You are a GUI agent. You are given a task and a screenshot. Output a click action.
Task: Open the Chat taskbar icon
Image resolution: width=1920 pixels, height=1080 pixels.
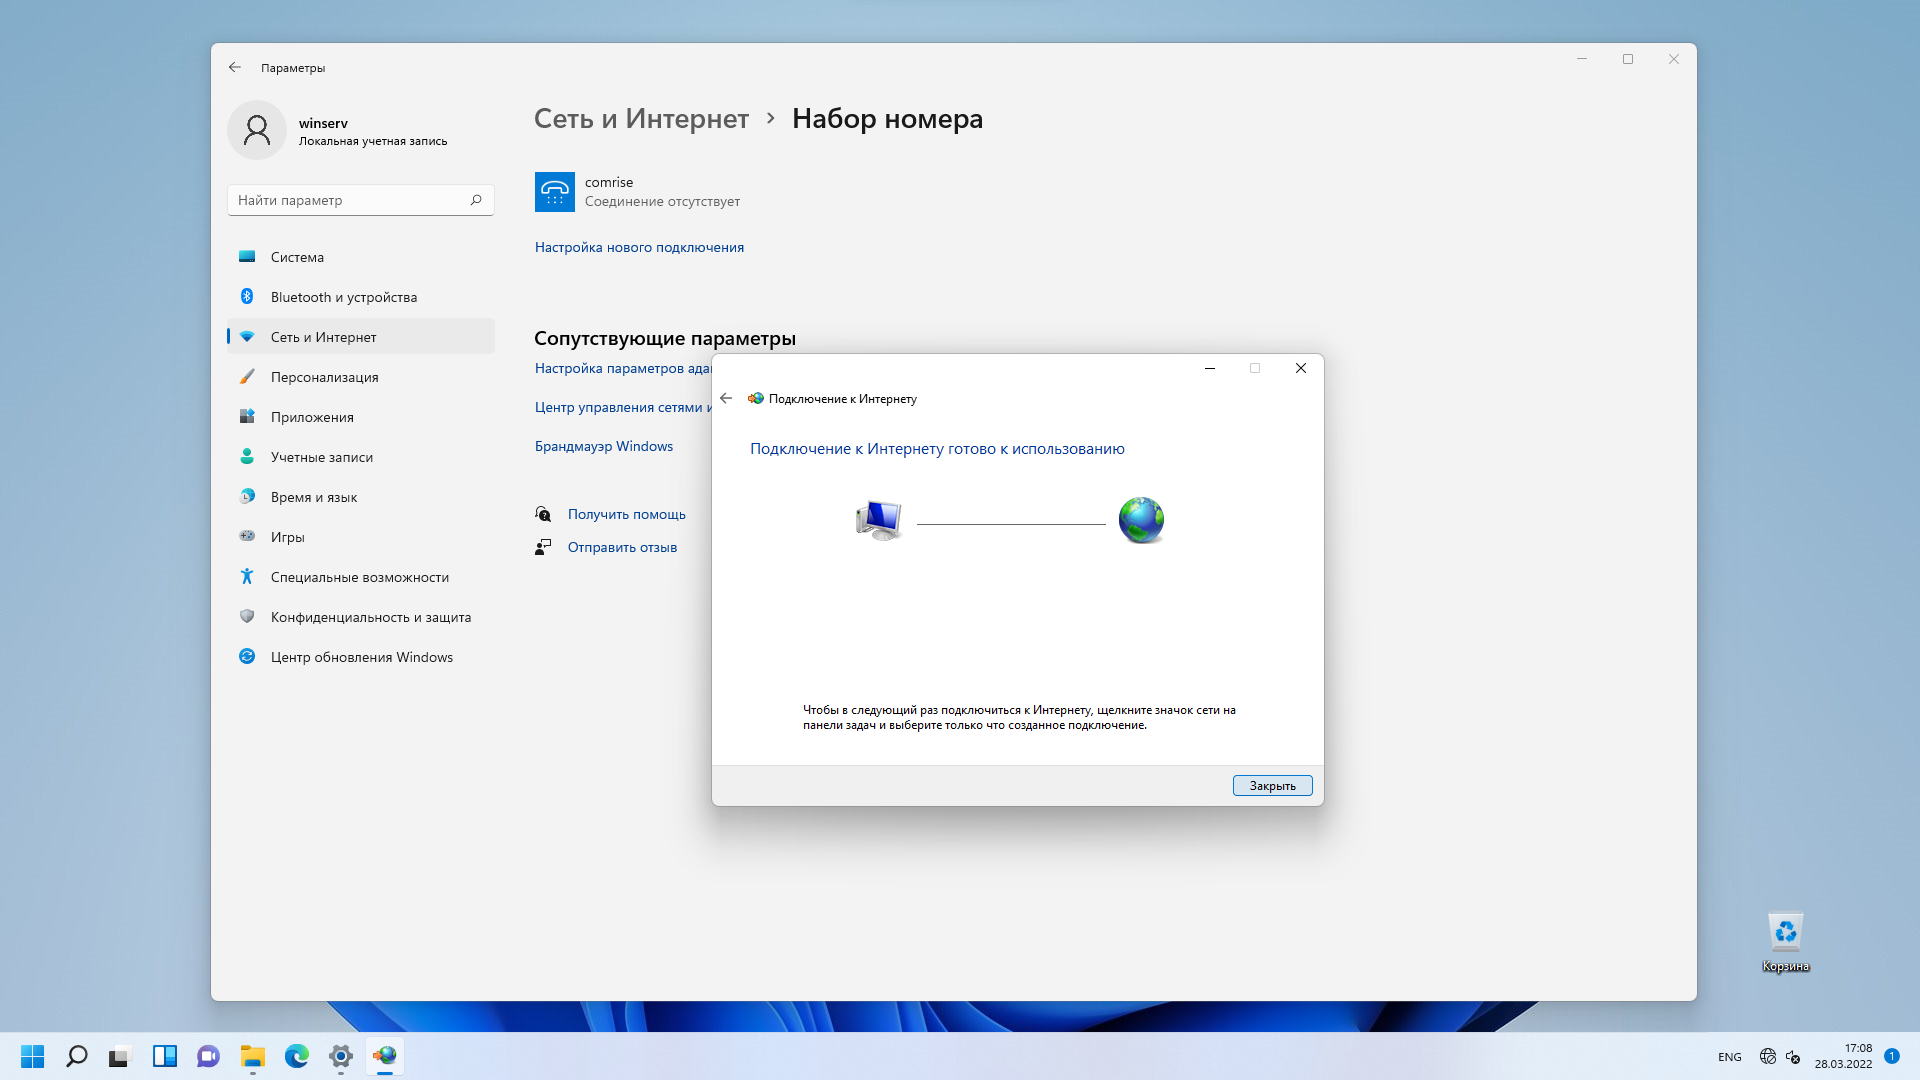[208, 1056]
